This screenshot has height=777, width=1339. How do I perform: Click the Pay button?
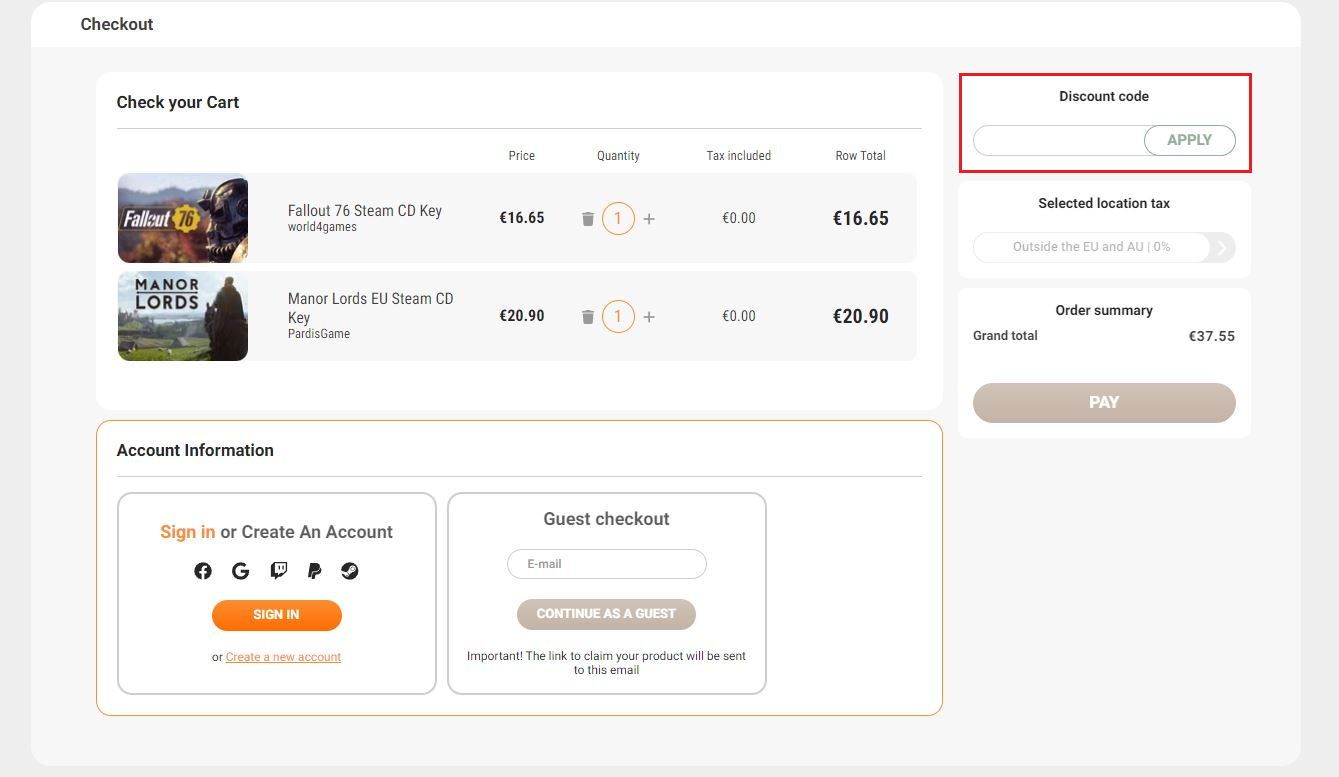point(1104,403)
